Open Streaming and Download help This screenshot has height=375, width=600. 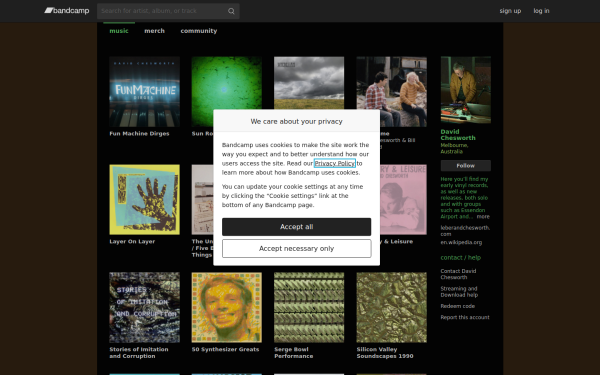tap(459, 292)
